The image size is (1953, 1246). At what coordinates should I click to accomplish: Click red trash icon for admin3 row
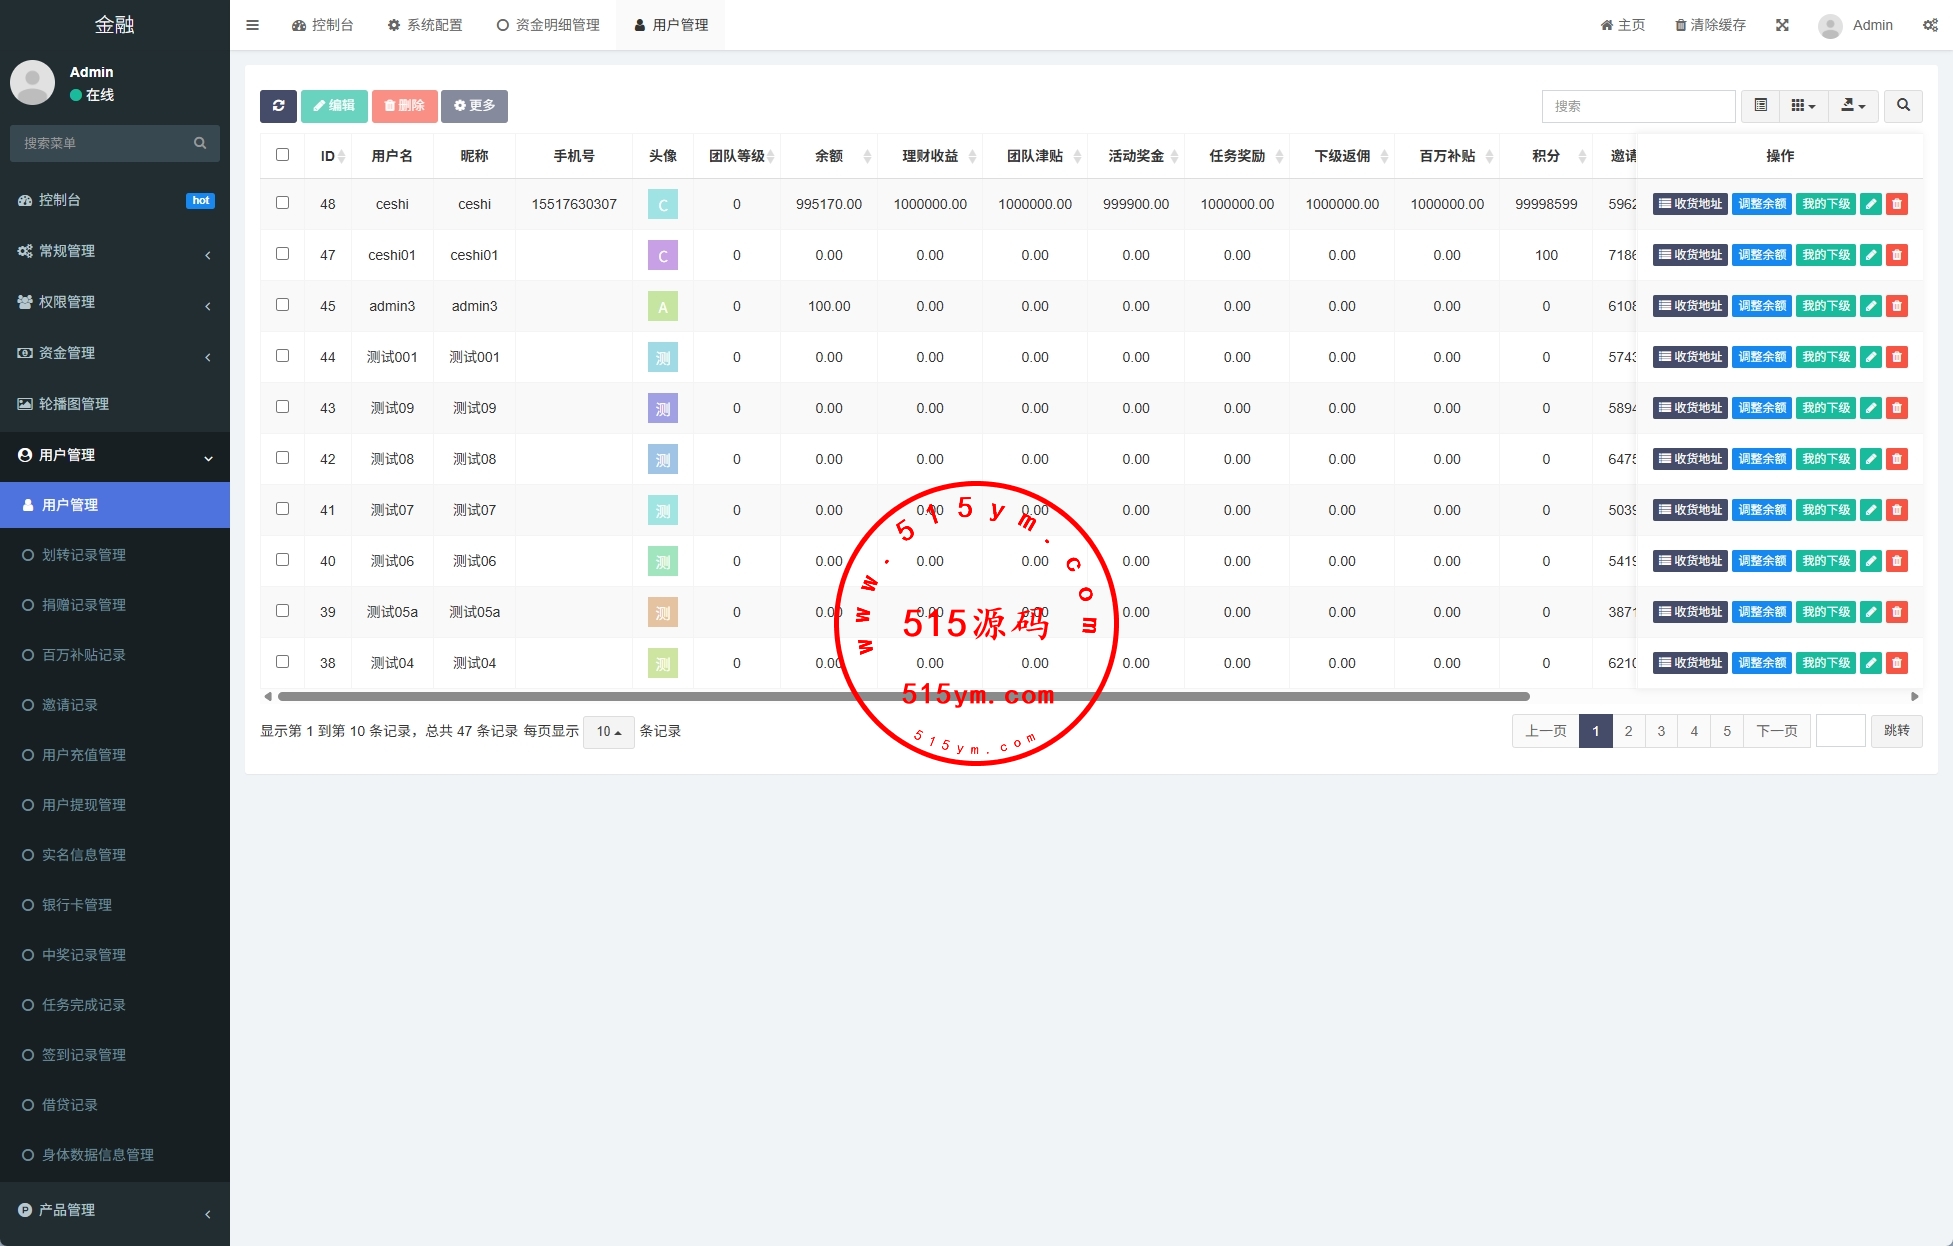pos(1896,306)
